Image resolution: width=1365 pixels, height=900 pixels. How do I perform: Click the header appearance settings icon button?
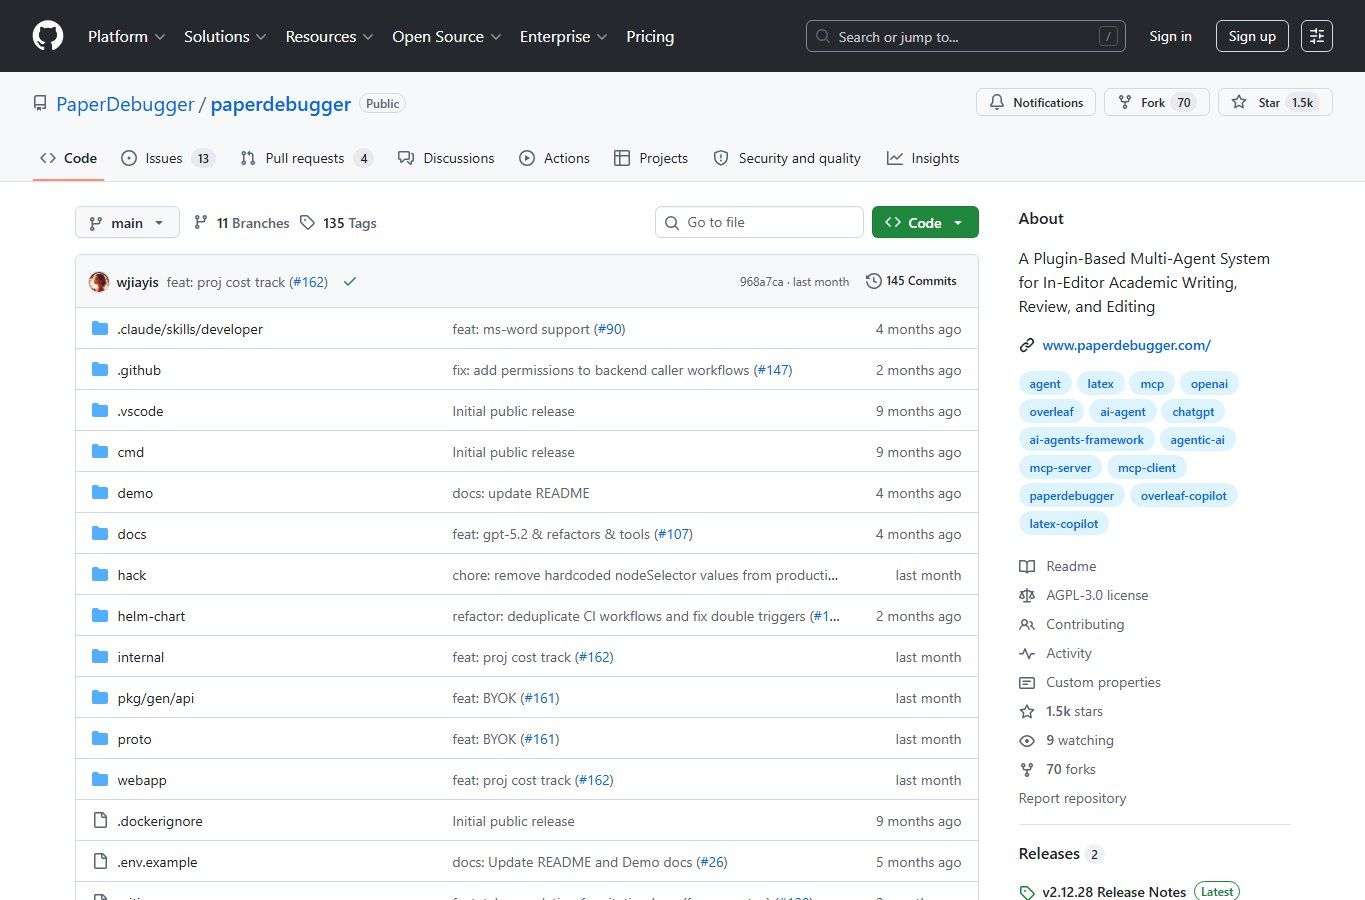click(x=1317, y=36)
